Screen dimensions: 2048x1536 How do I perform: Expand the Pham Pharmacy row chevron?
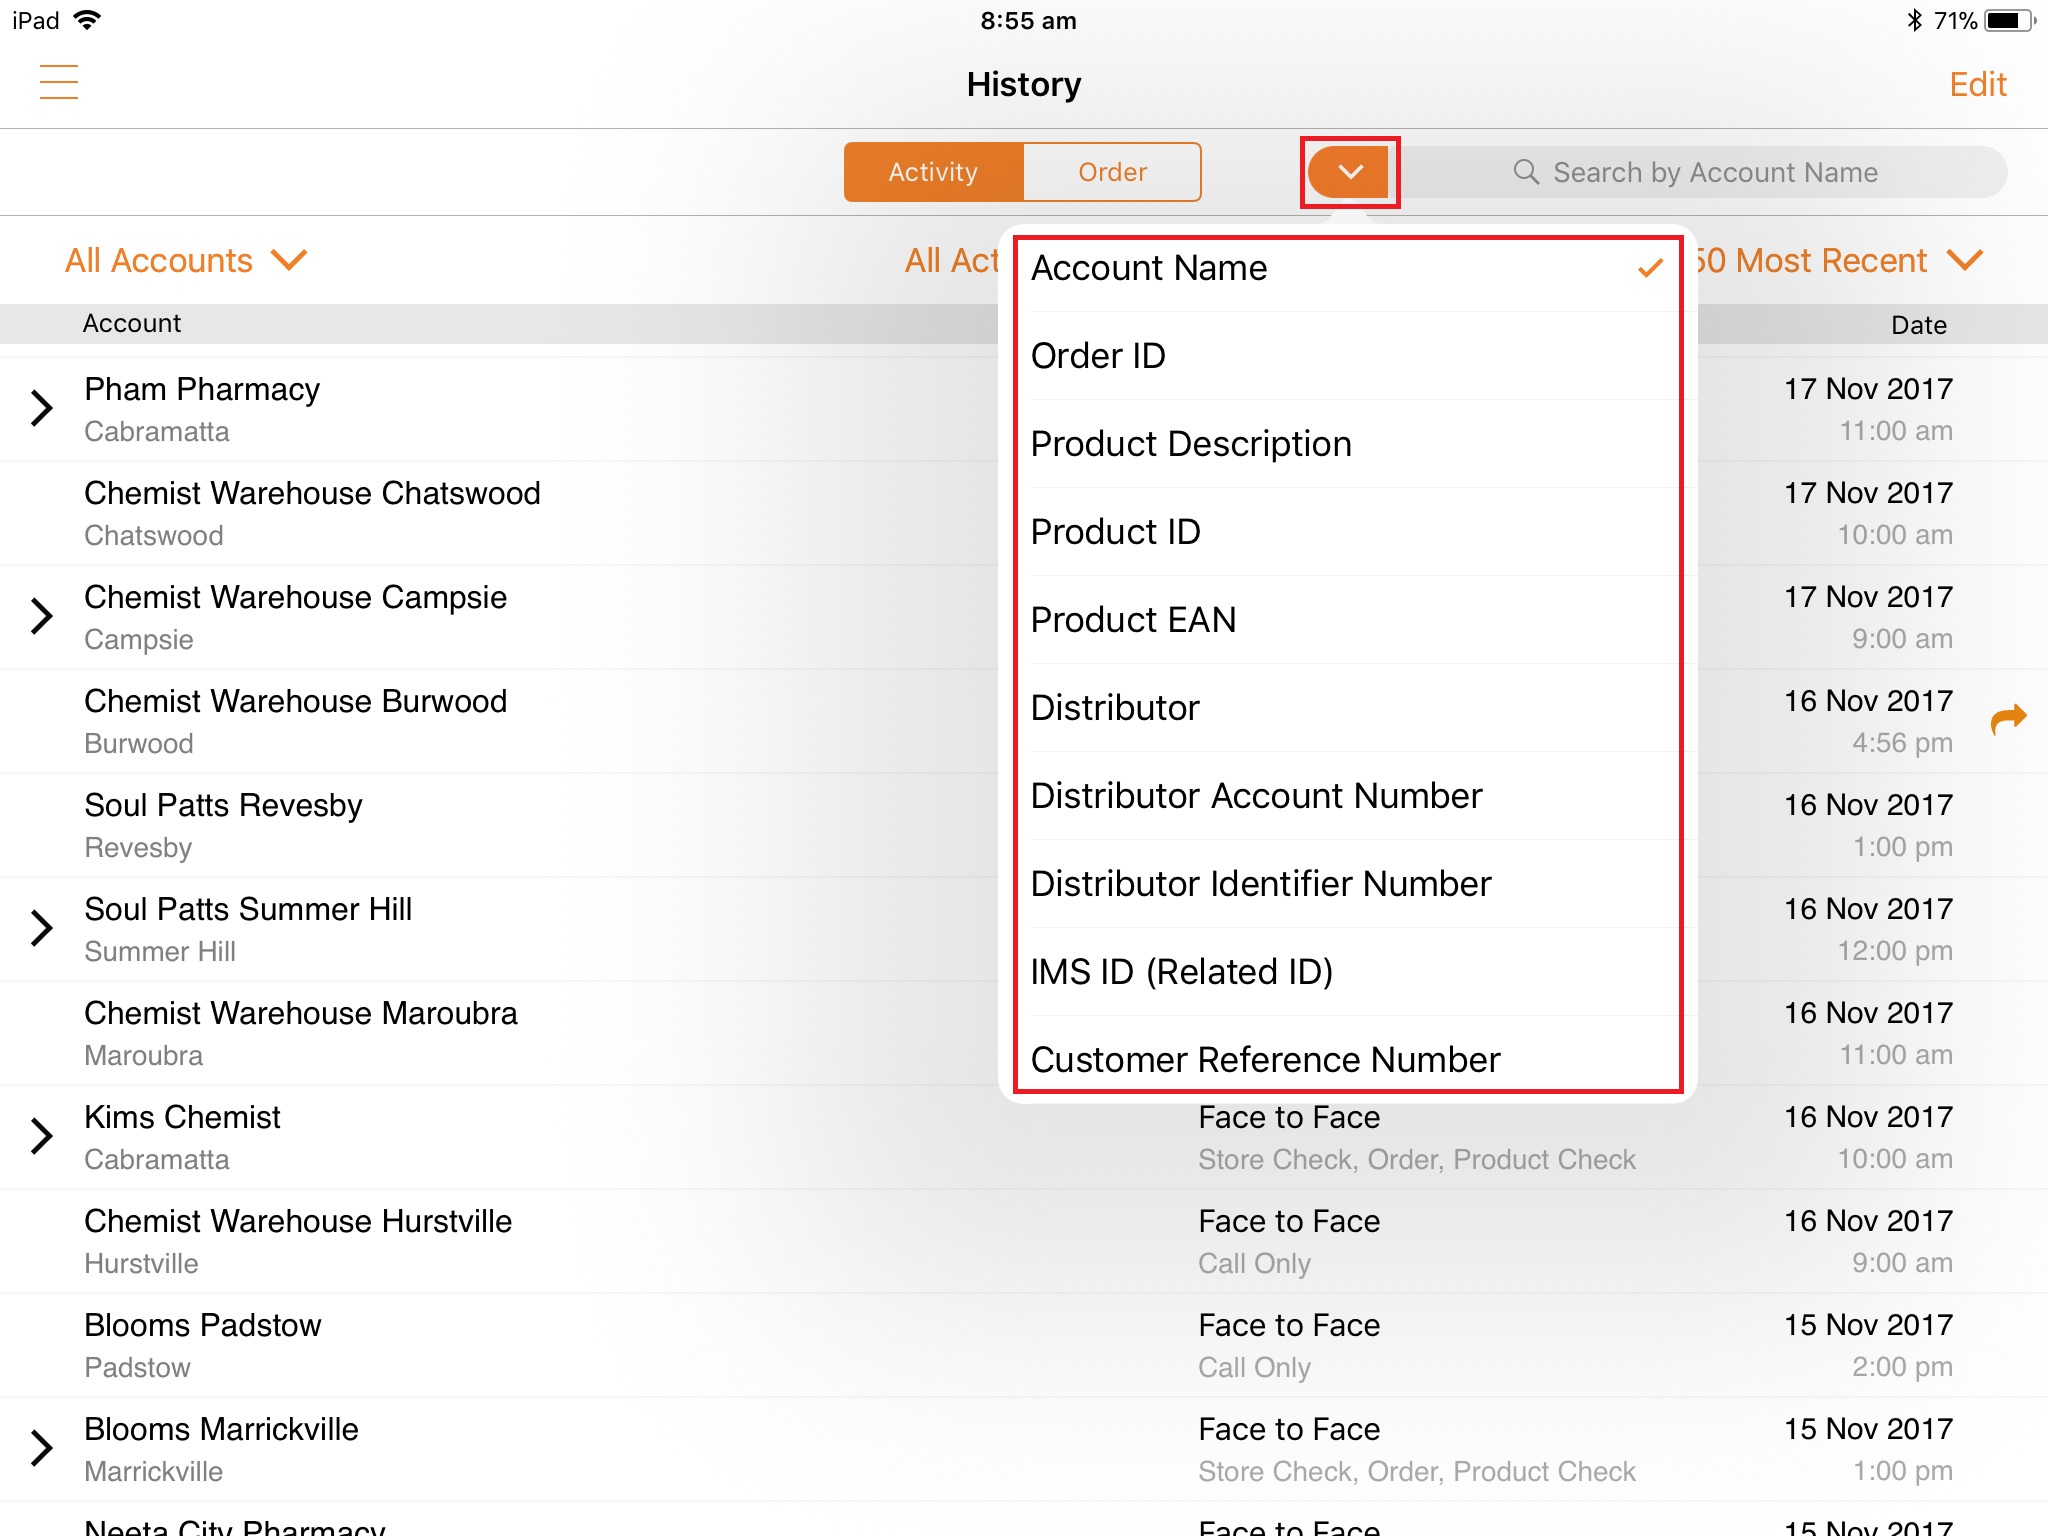coord(42,408)
